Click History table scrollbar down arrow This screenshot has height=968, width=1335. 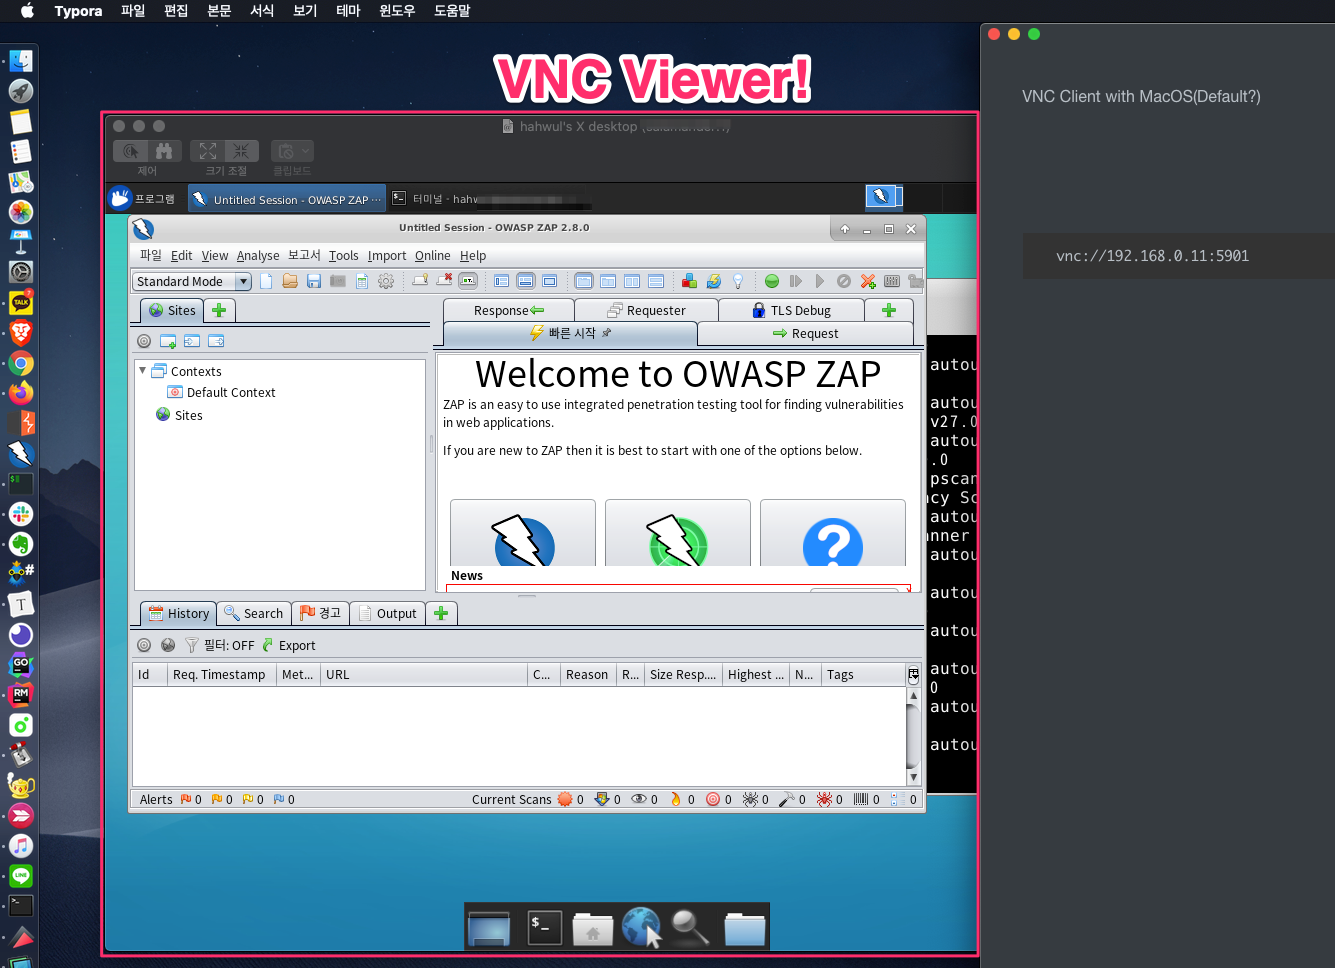pos(913,777)
